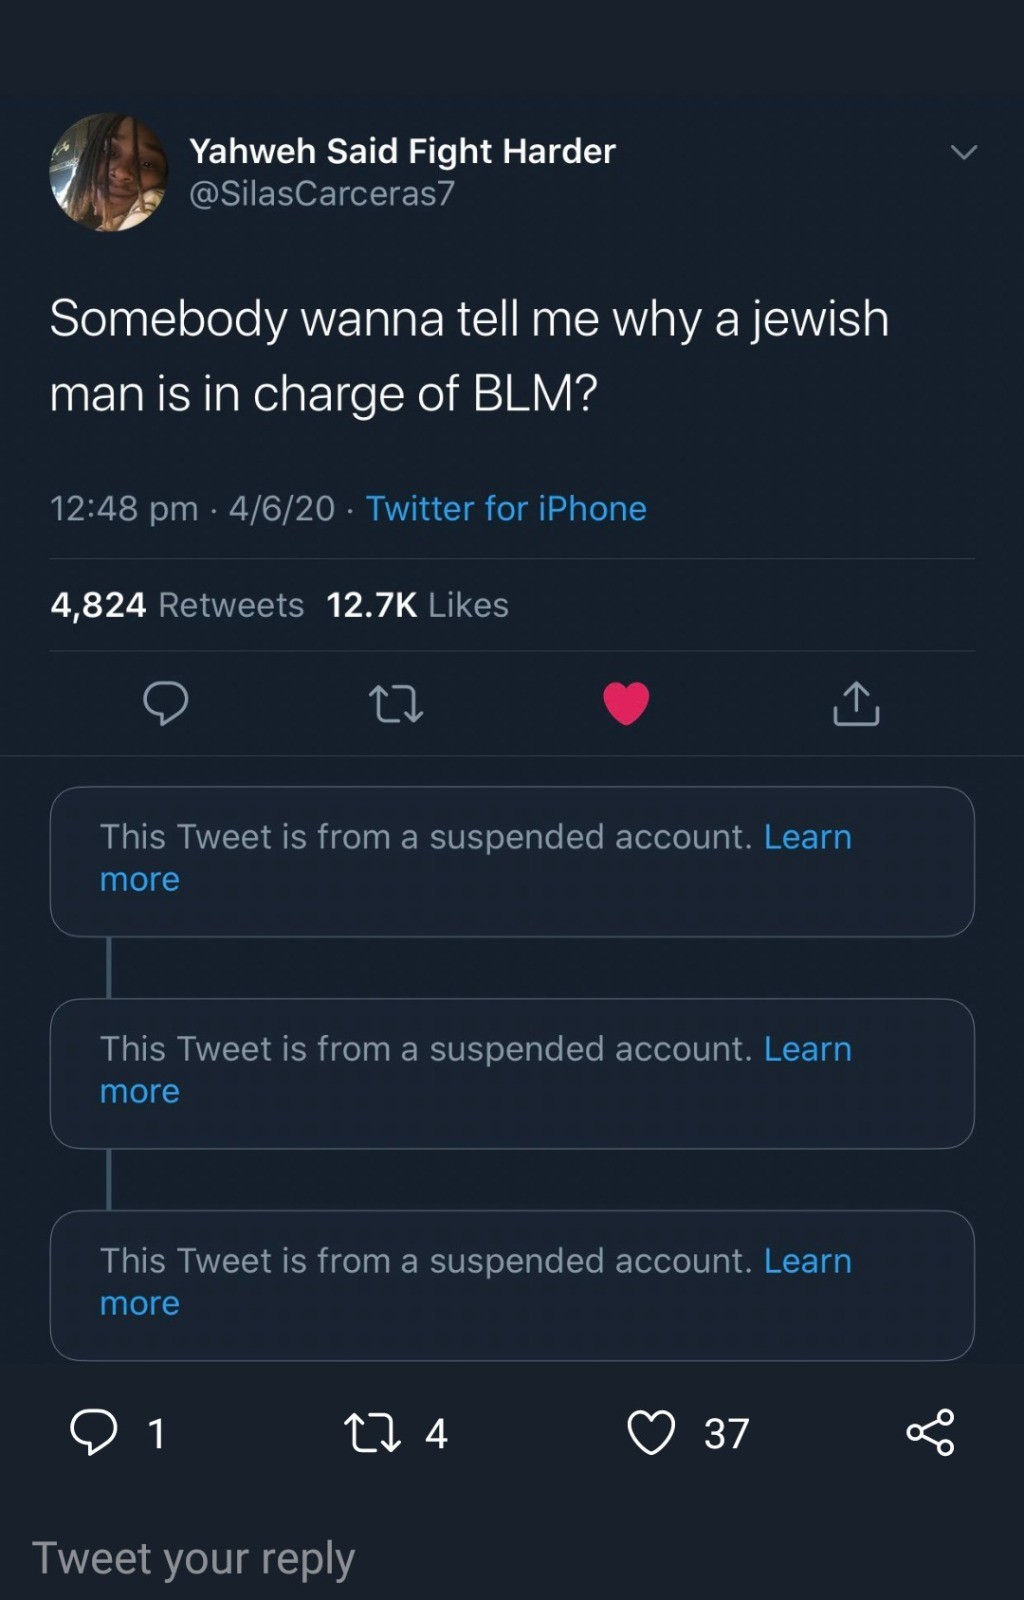This screenshot has width=1024, height=1600.
Task: Tap the reply speech bubble under the main tweet
Action: tap(166, 703)
